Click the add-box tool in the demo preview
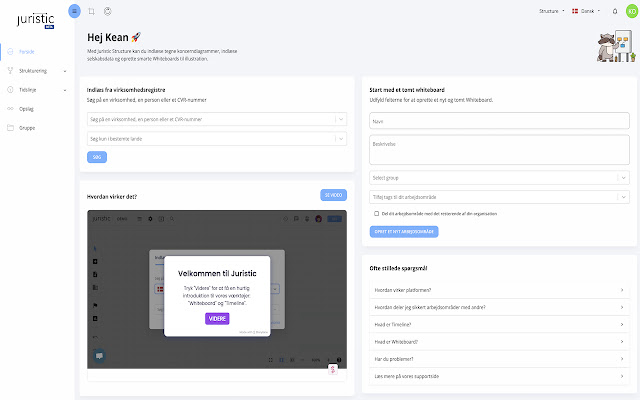Image resolution: width=640 pixels, height=400 pixels. point(95,261)
